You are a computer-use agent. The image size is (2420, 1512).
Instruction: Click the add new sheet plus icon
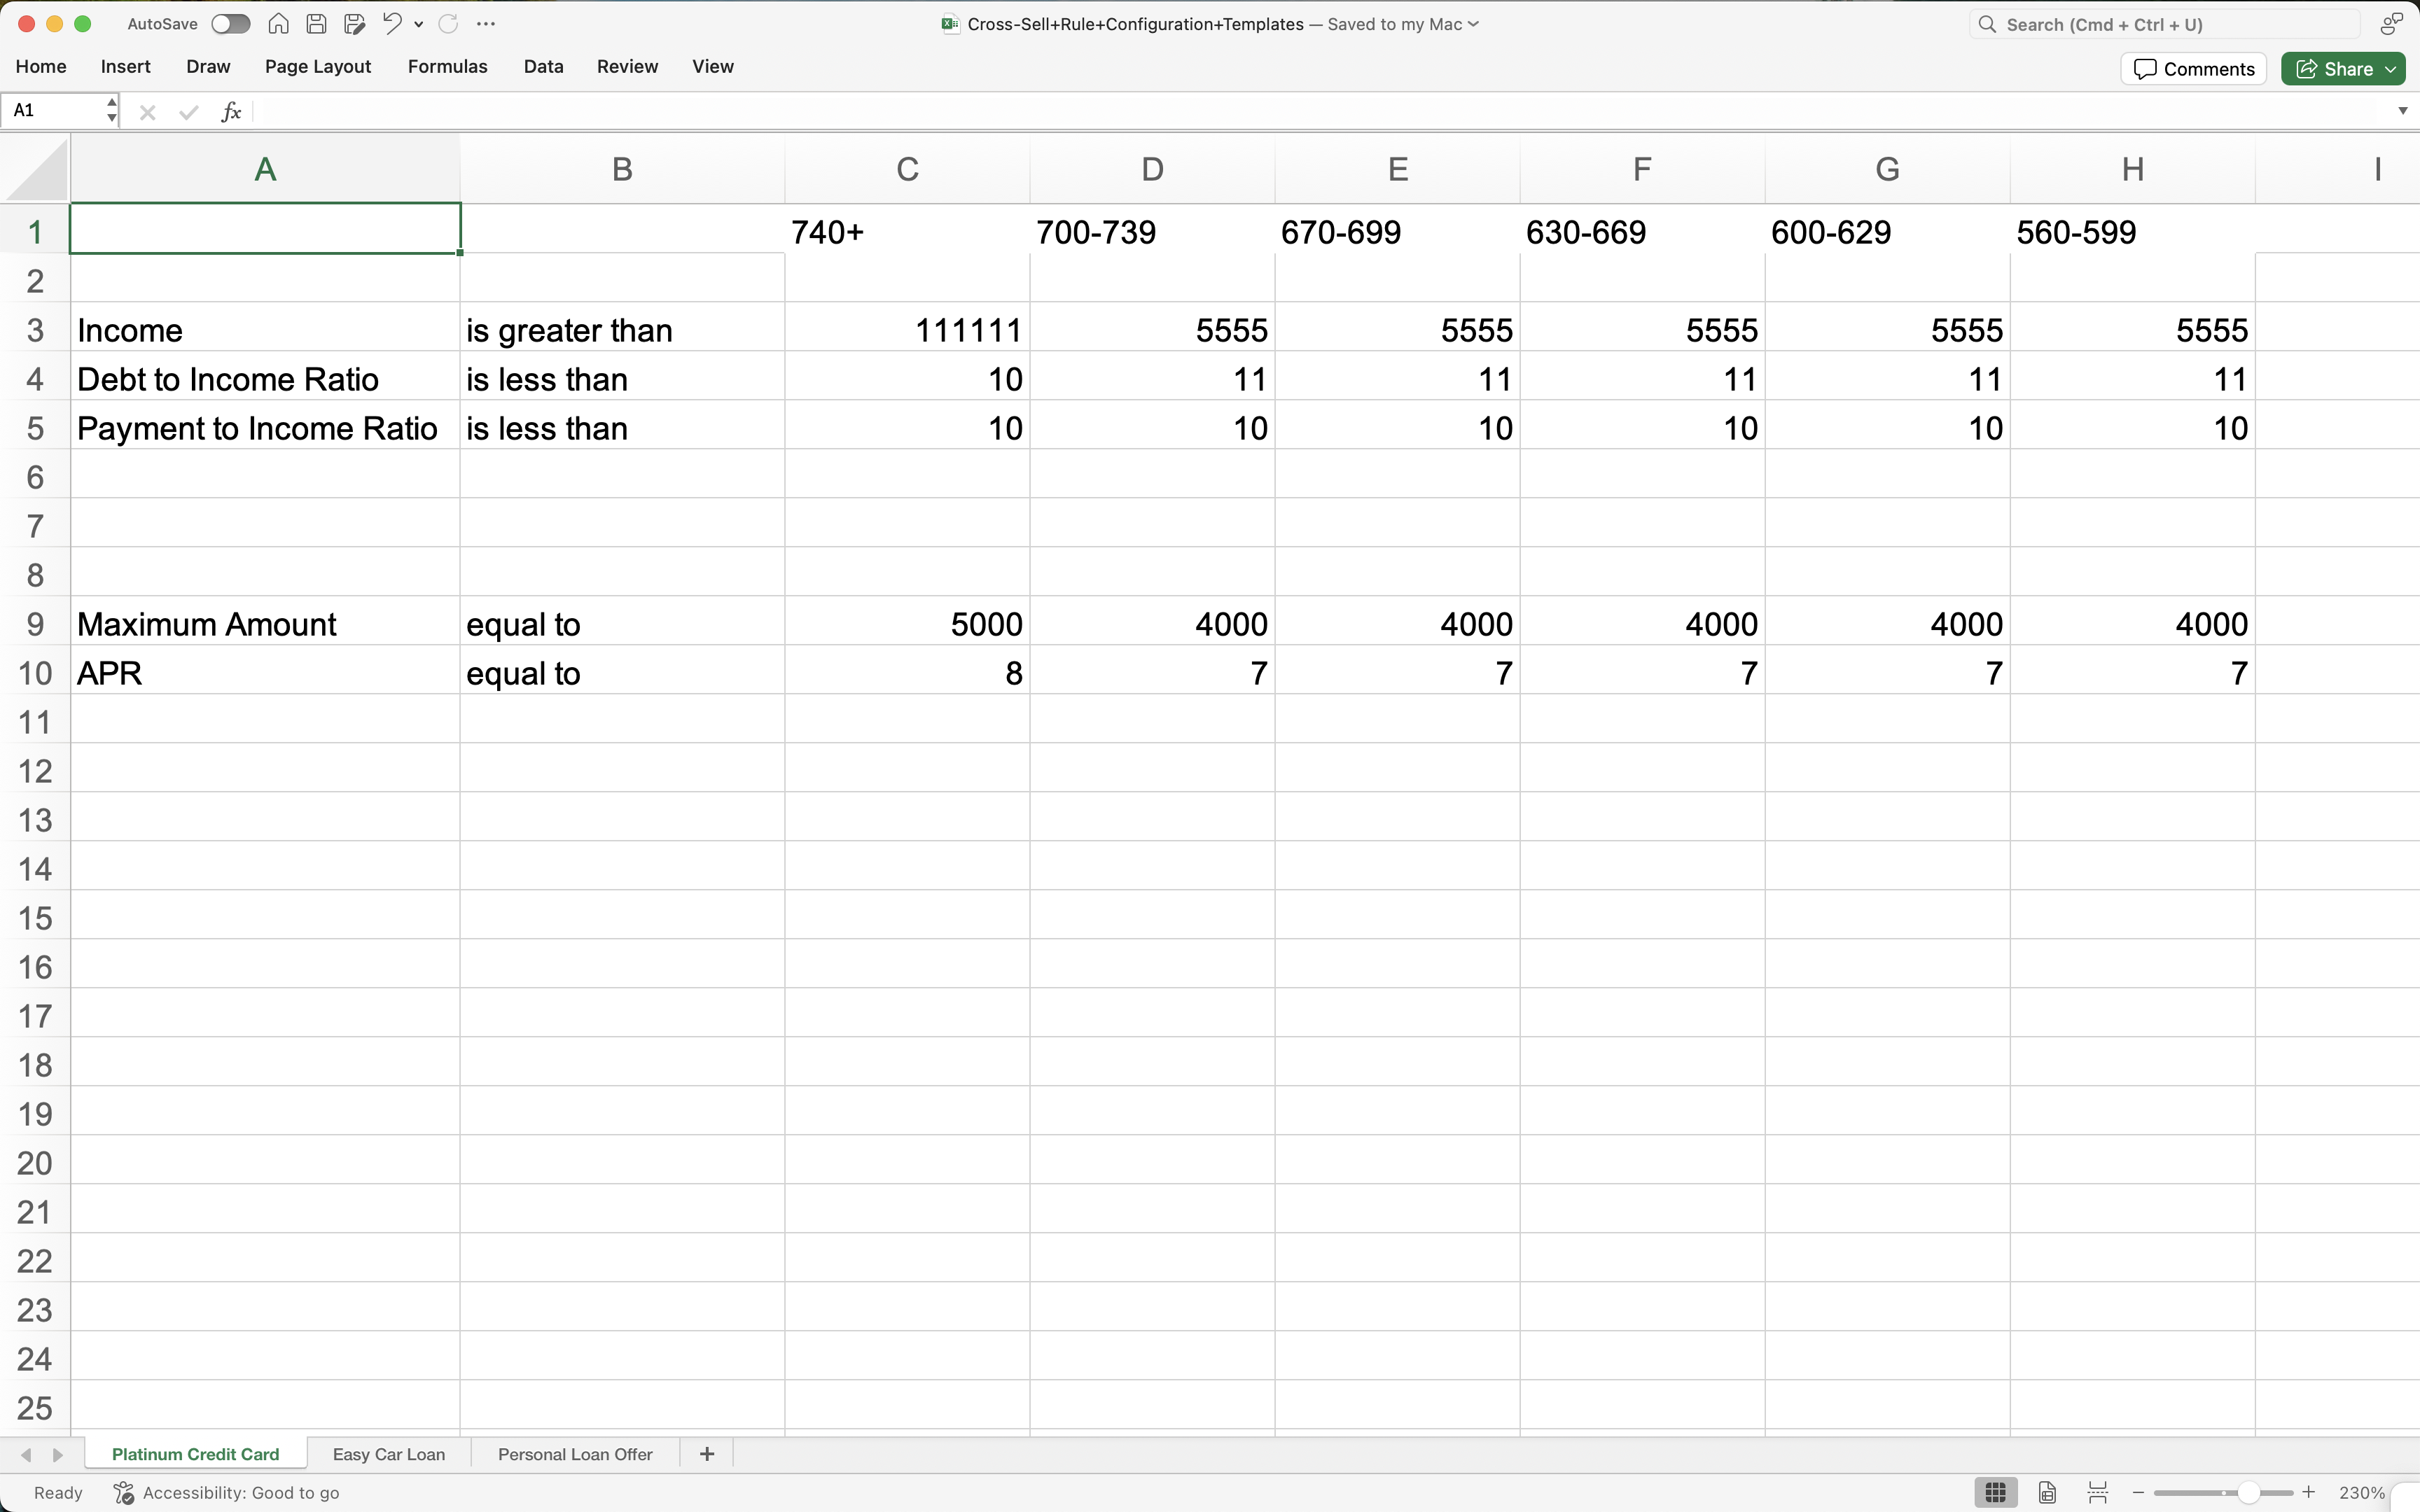[707, 1454]
